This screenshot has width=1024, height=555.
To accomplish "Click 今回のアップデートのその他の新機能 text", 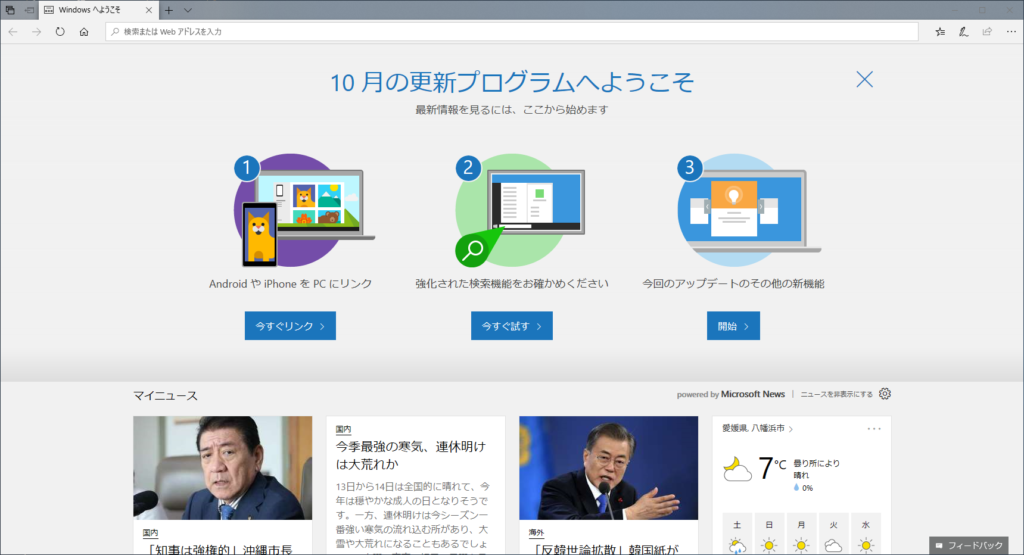I will [x=733, y=284].
